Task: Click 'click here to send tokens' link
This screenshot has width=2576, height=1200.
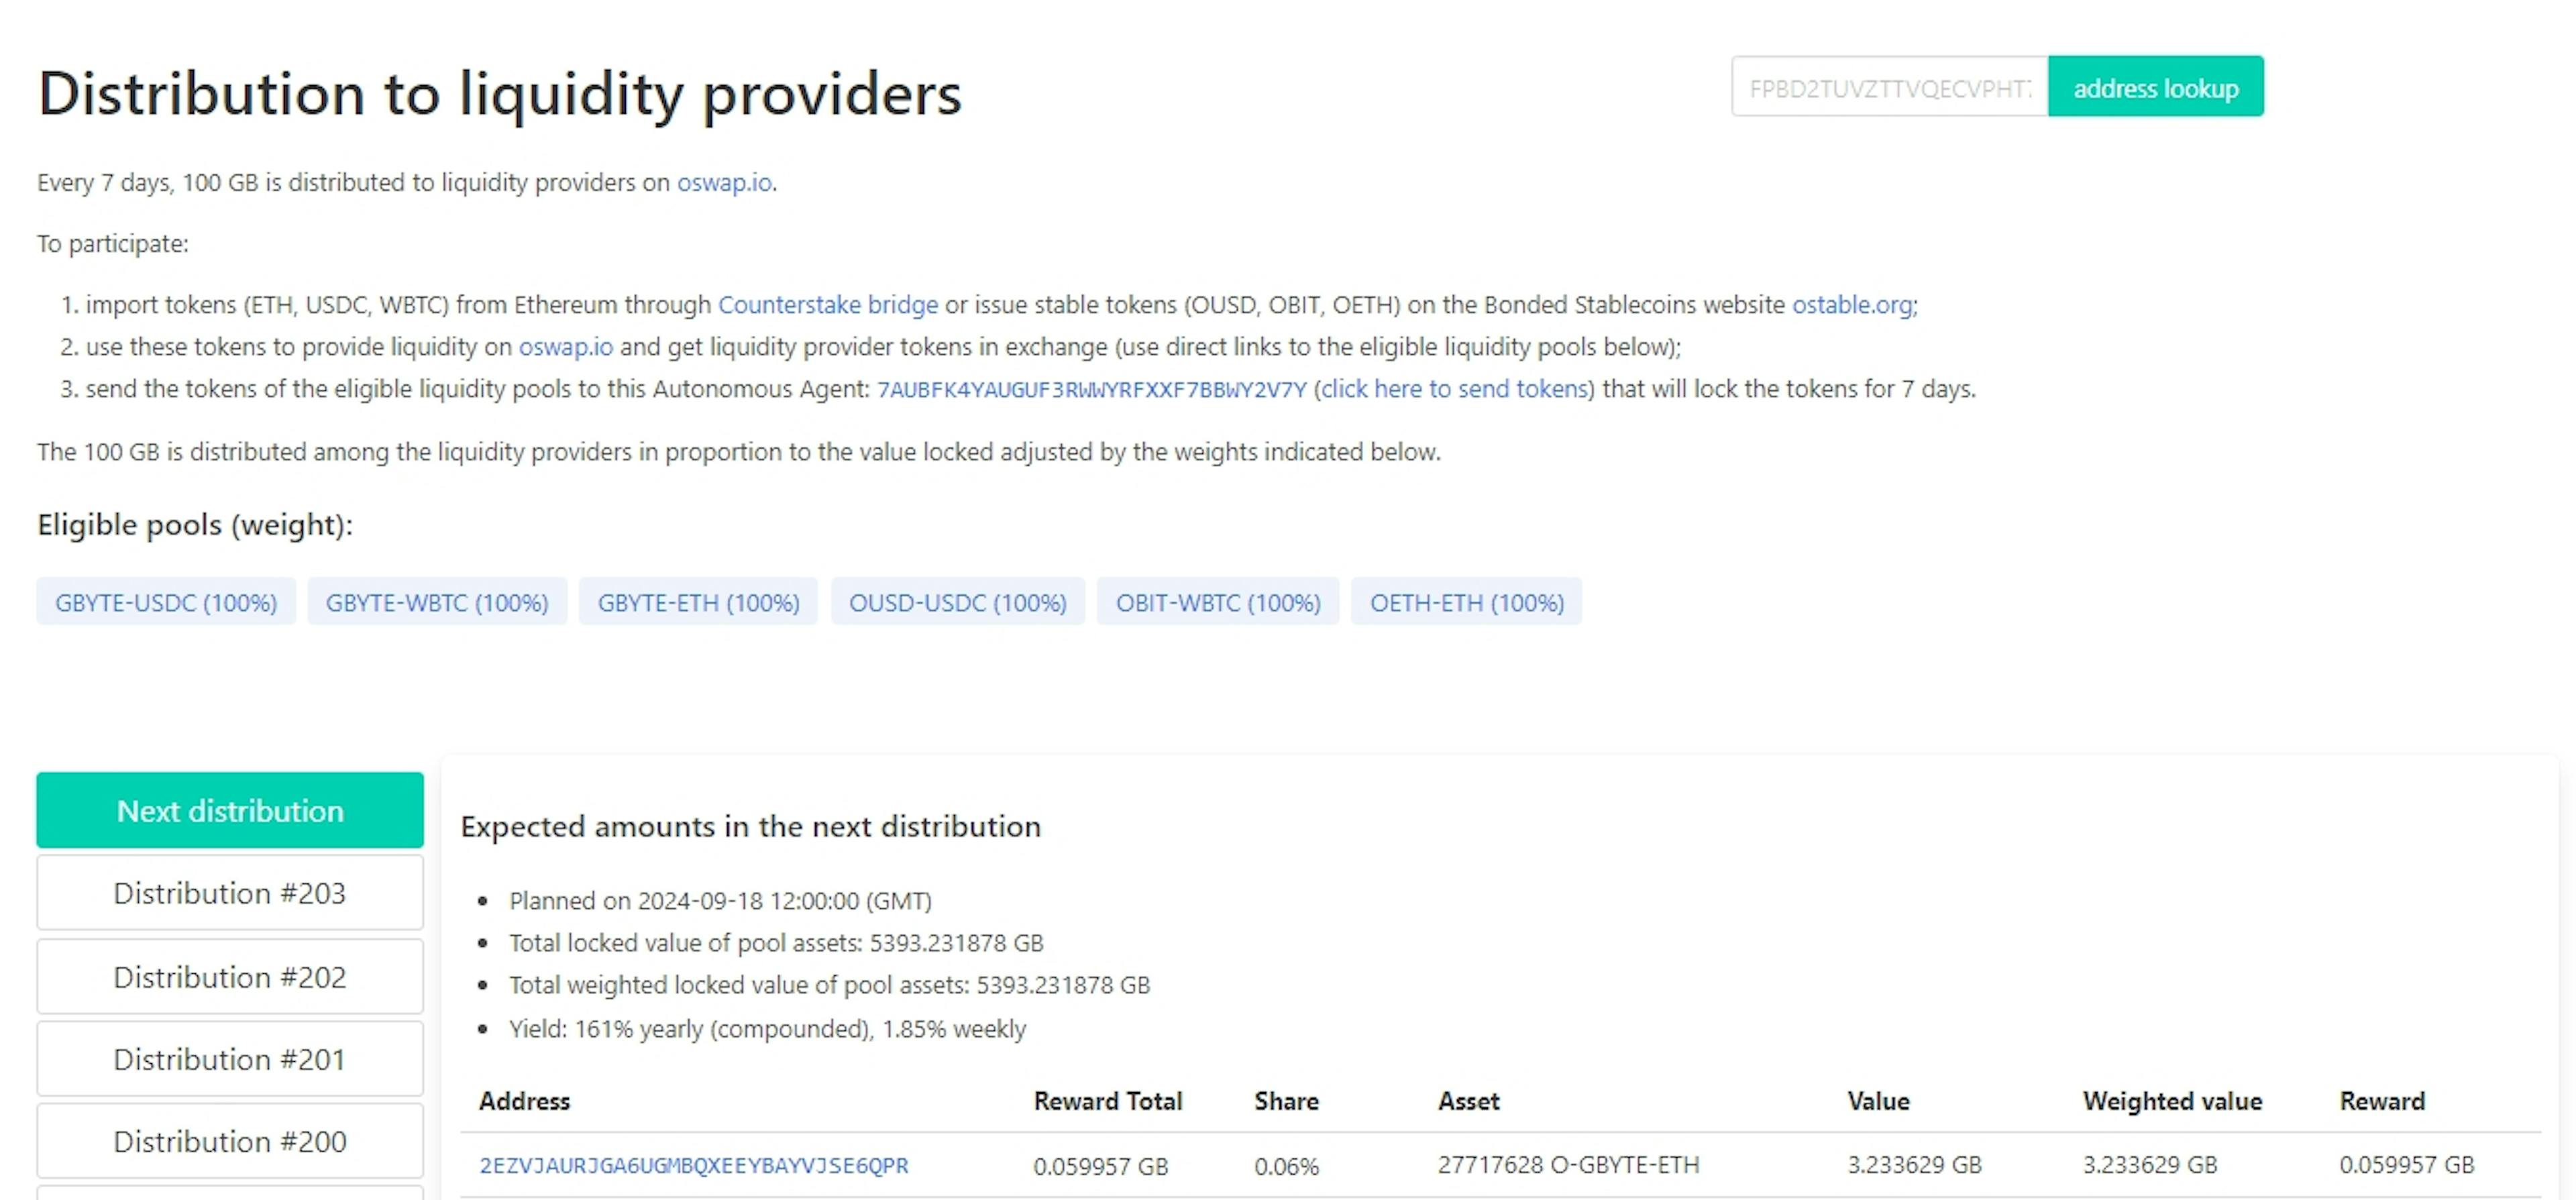Action: point(1453,389)
